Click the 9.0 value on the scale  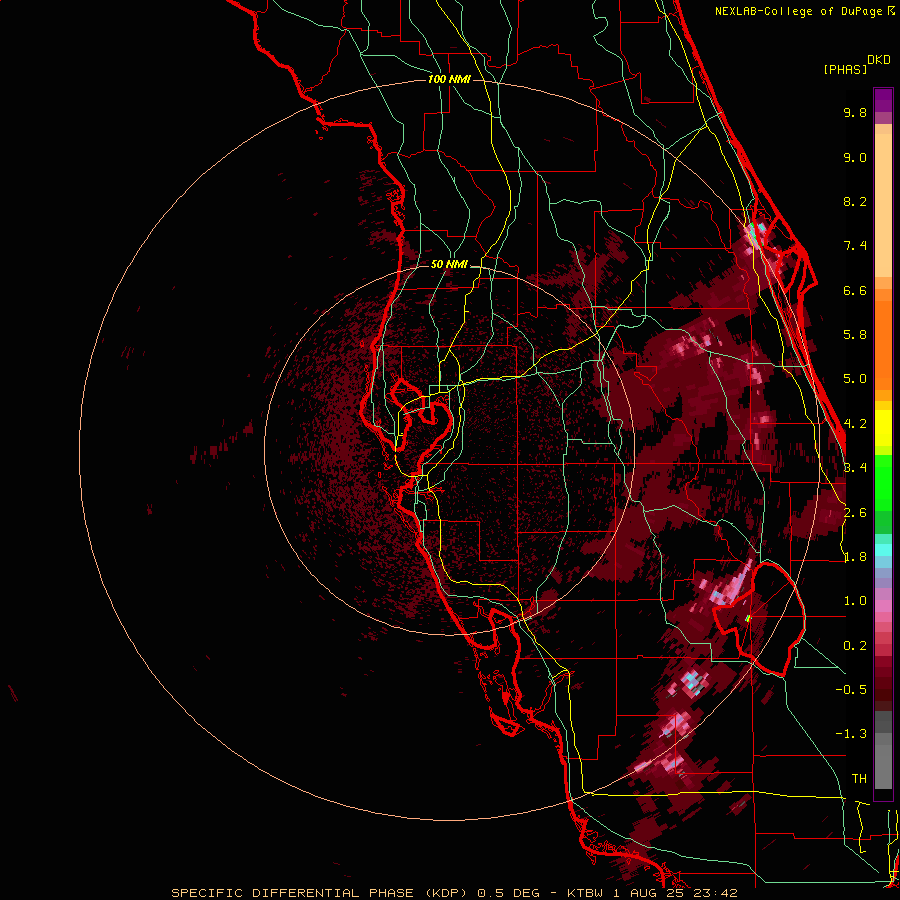point(855,157)
